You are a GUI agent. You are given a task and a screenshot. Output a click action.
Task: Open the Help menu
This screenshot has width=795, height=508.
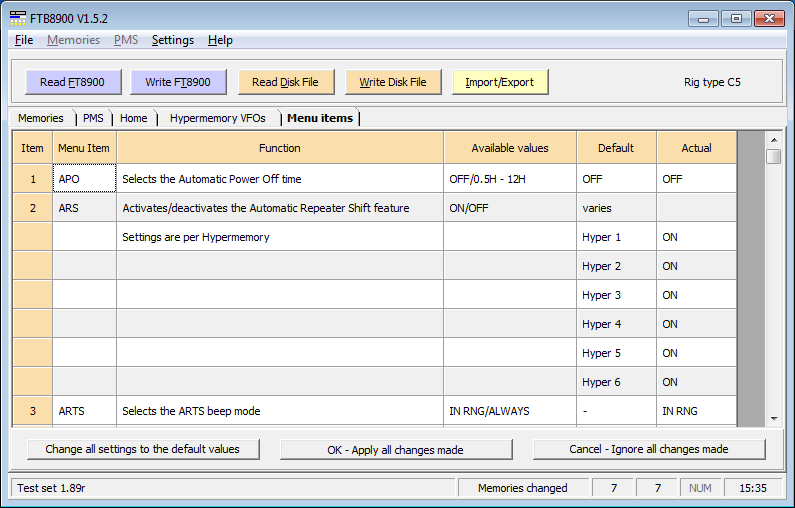click(x=220, y=40)
